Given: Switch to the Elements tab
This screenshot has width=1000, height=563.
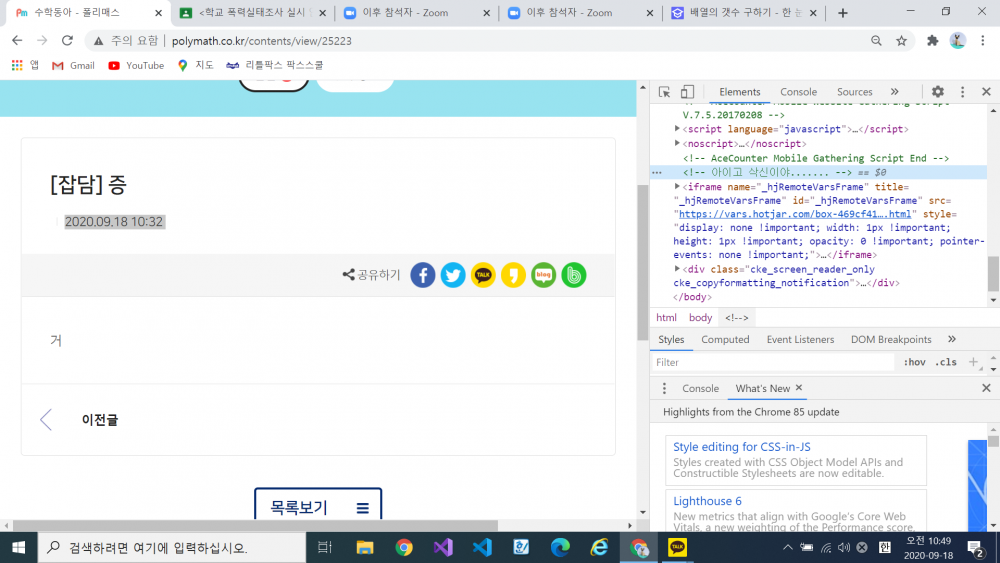Looking at the screenshot, I should (x=739, y=92).
